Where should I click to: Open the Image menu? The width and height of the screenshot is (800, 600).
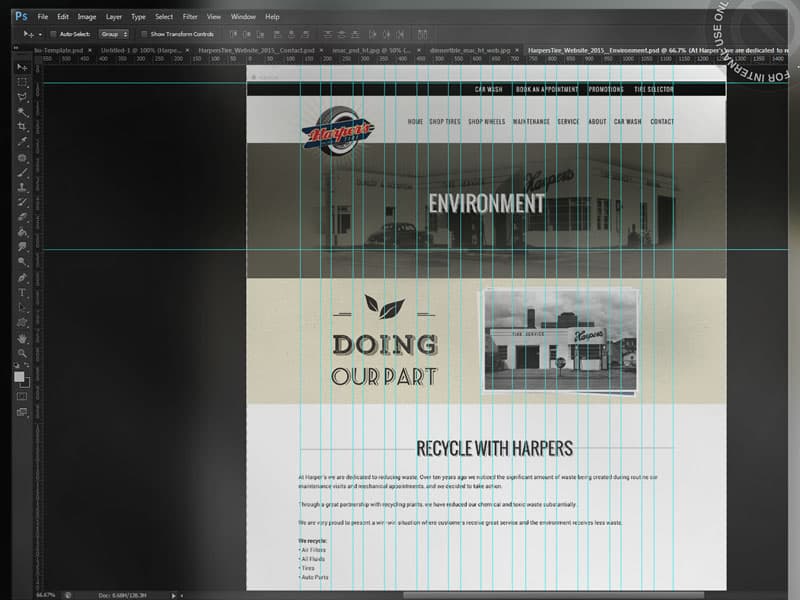click(x=87, y=16)
